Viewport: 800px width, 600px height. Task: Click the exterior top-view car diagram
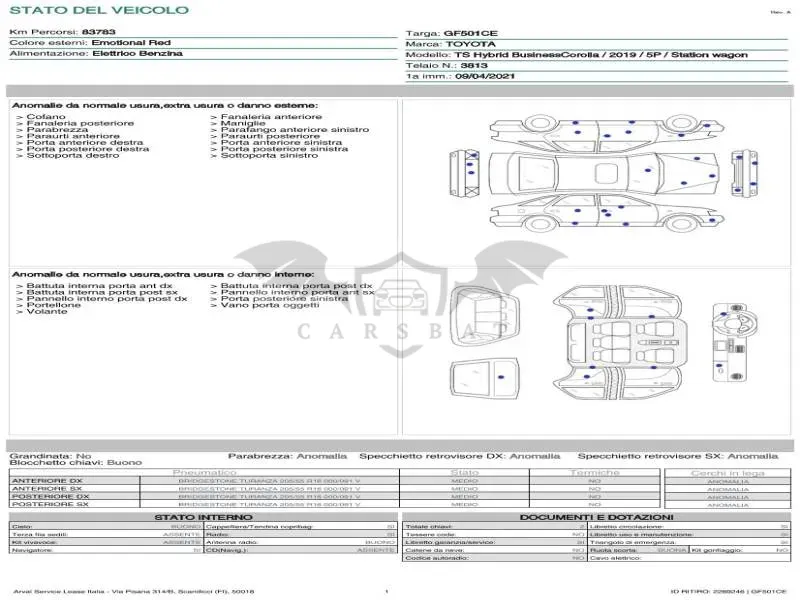(604, 173)
